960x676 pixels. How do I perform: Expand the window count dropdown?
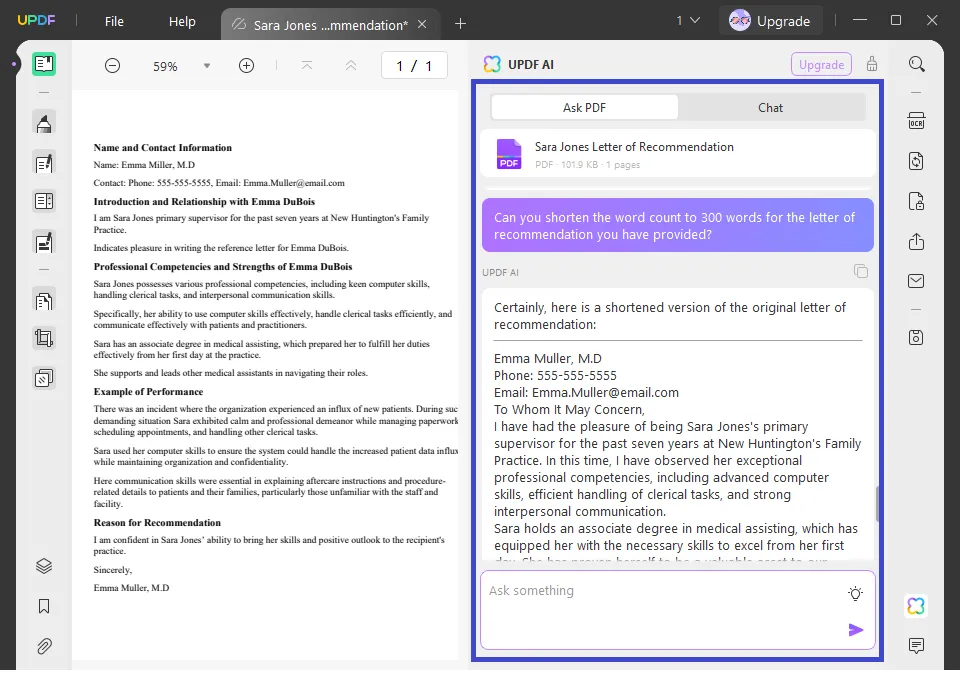pos(688,21)
